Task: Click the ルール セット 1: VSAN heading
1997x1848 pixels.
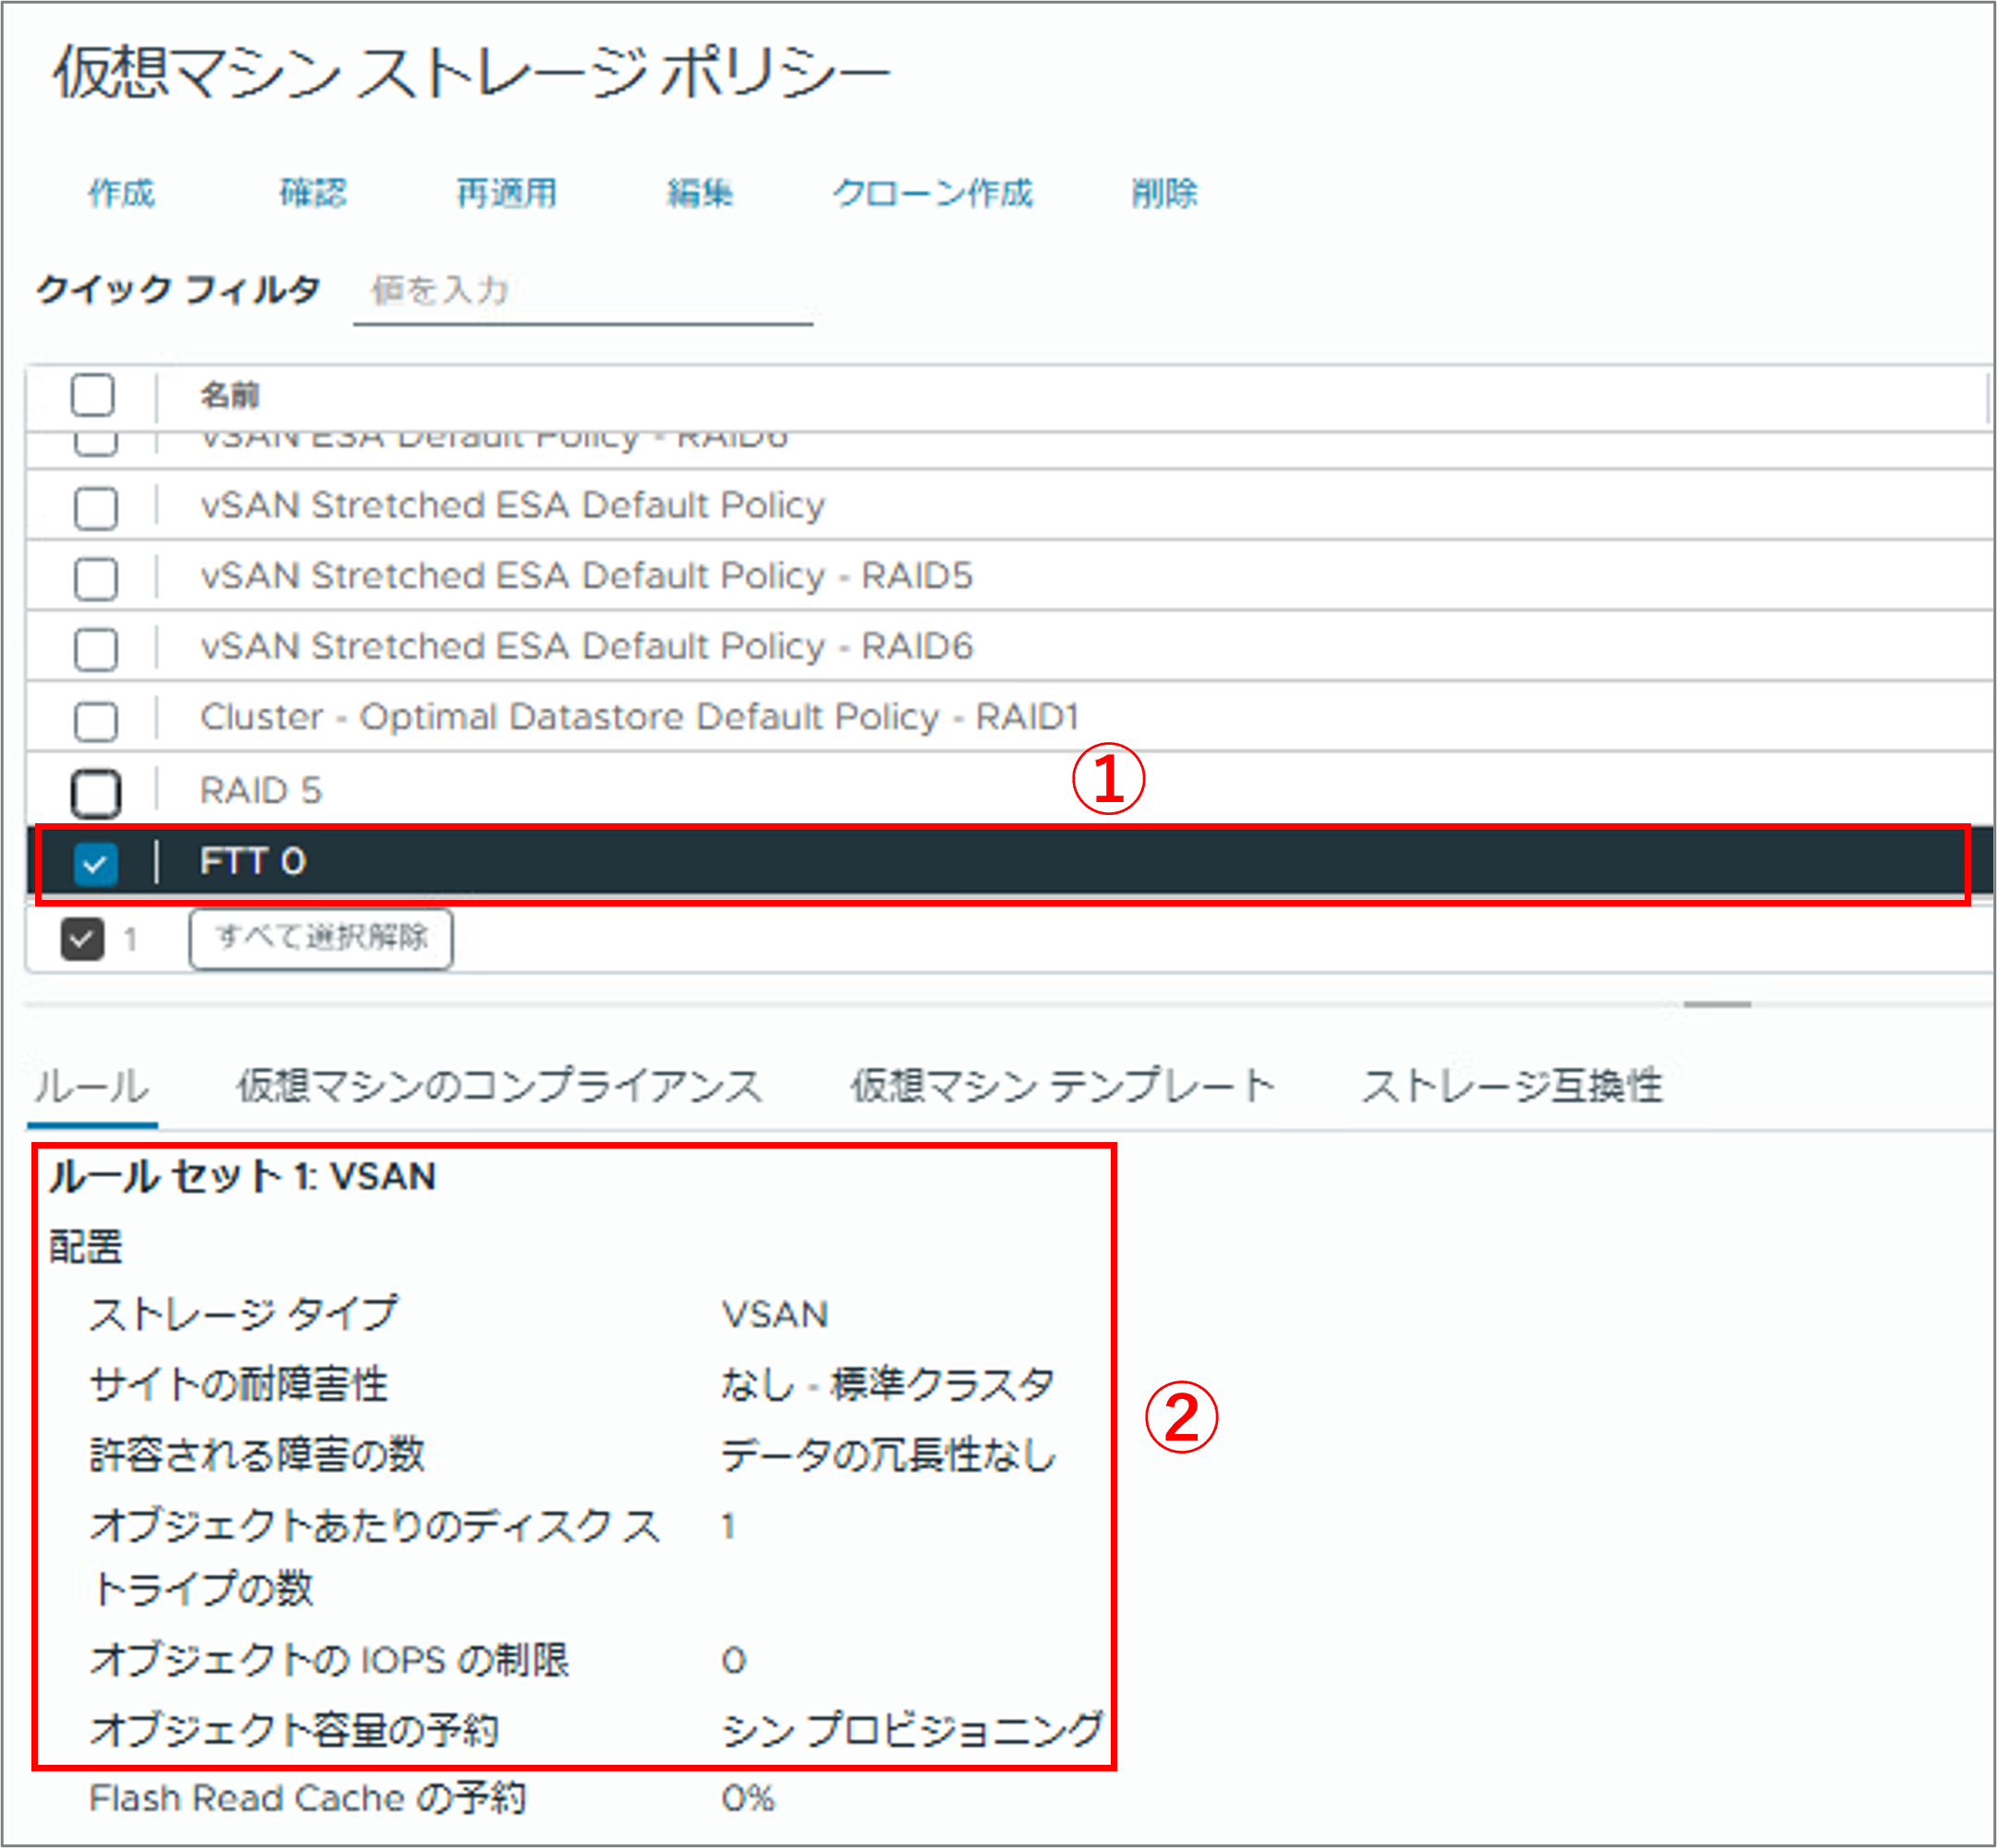Action: (x=243, y=1176)
